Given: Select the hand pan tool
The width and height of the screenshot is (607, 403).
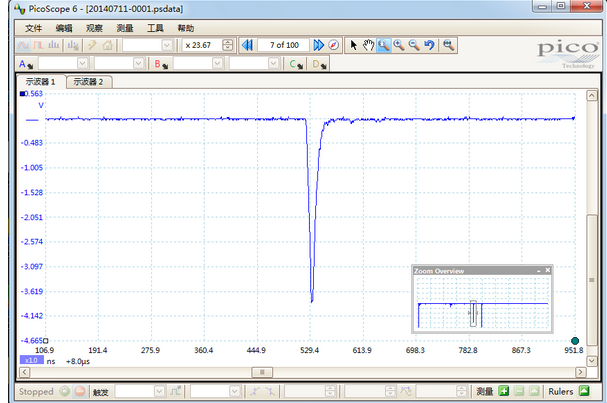Looking at the screenshot, I should pyautogui.click(x=368, y=45).
